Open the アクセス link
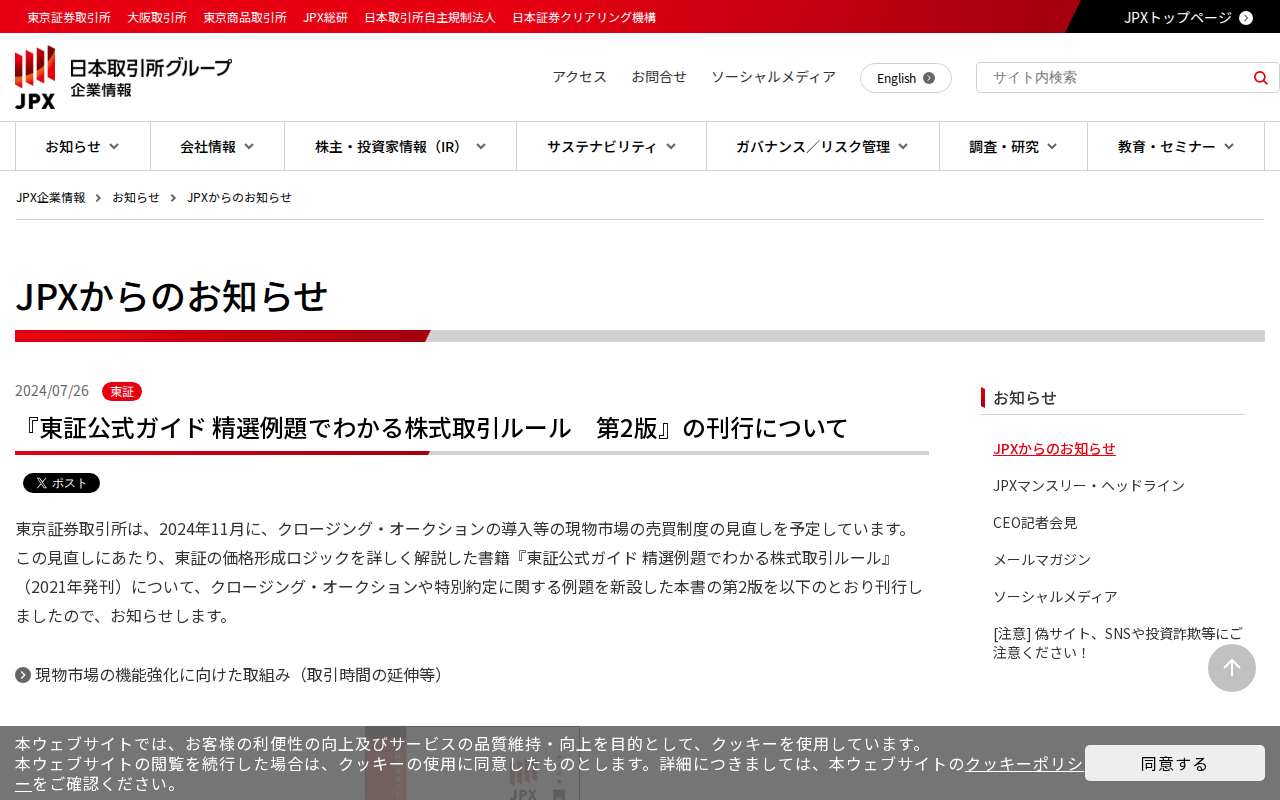Screen dimensions: 1280x800 click(x=580, y=77)
